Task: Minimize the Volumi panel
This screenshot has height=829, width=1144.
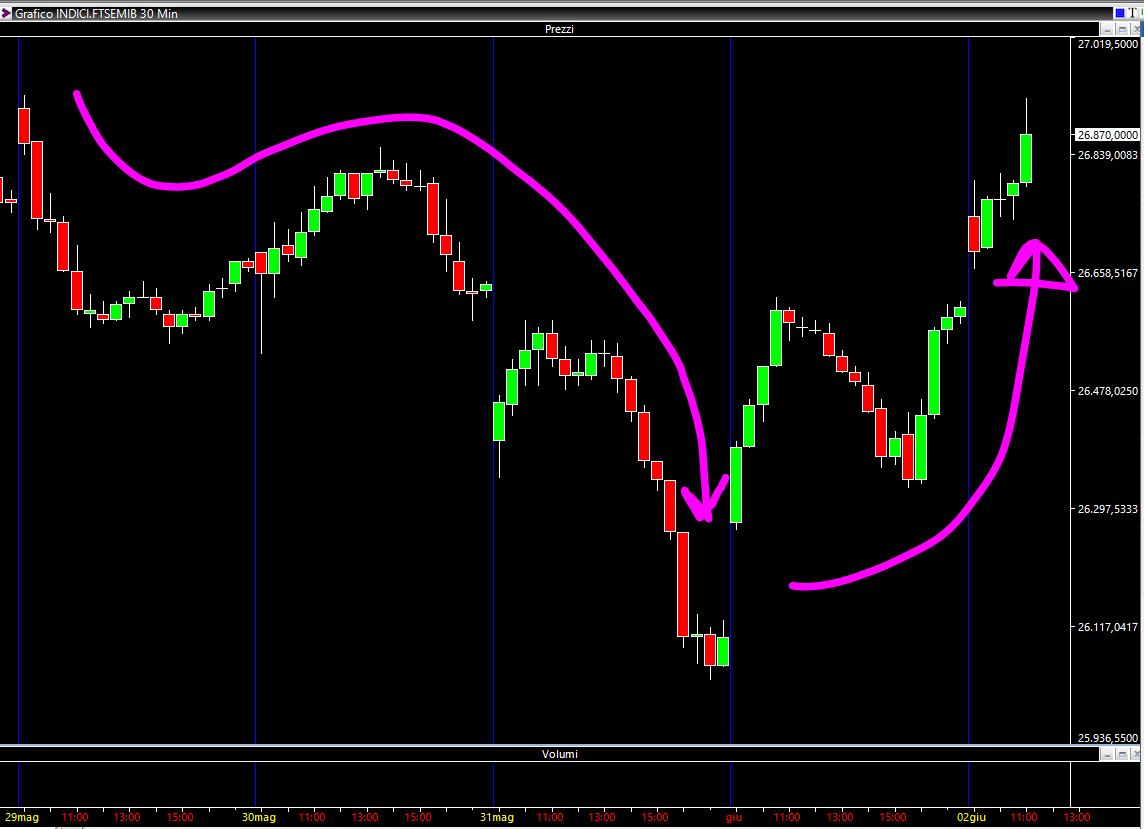Action: (x=1108, y=755)
